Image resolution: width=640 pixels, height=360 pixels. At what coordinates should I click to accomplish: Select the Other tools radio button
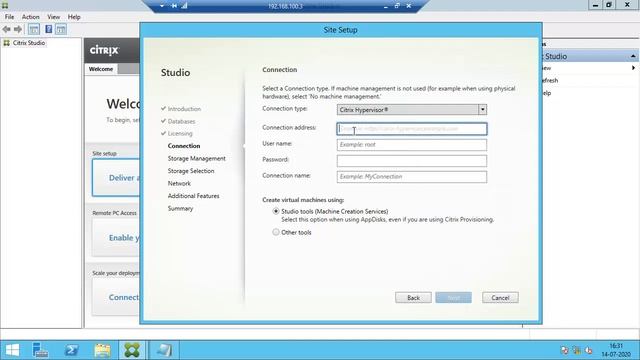(x=276, y=232)
